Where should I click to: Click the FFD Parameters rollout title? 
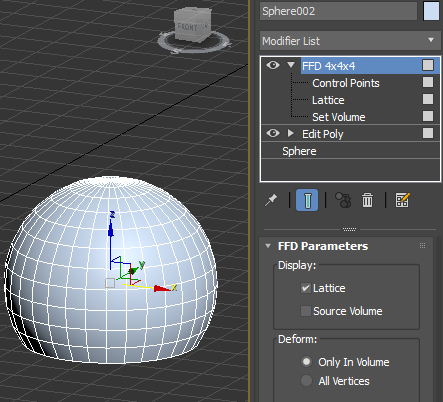[x=323, y=246]
